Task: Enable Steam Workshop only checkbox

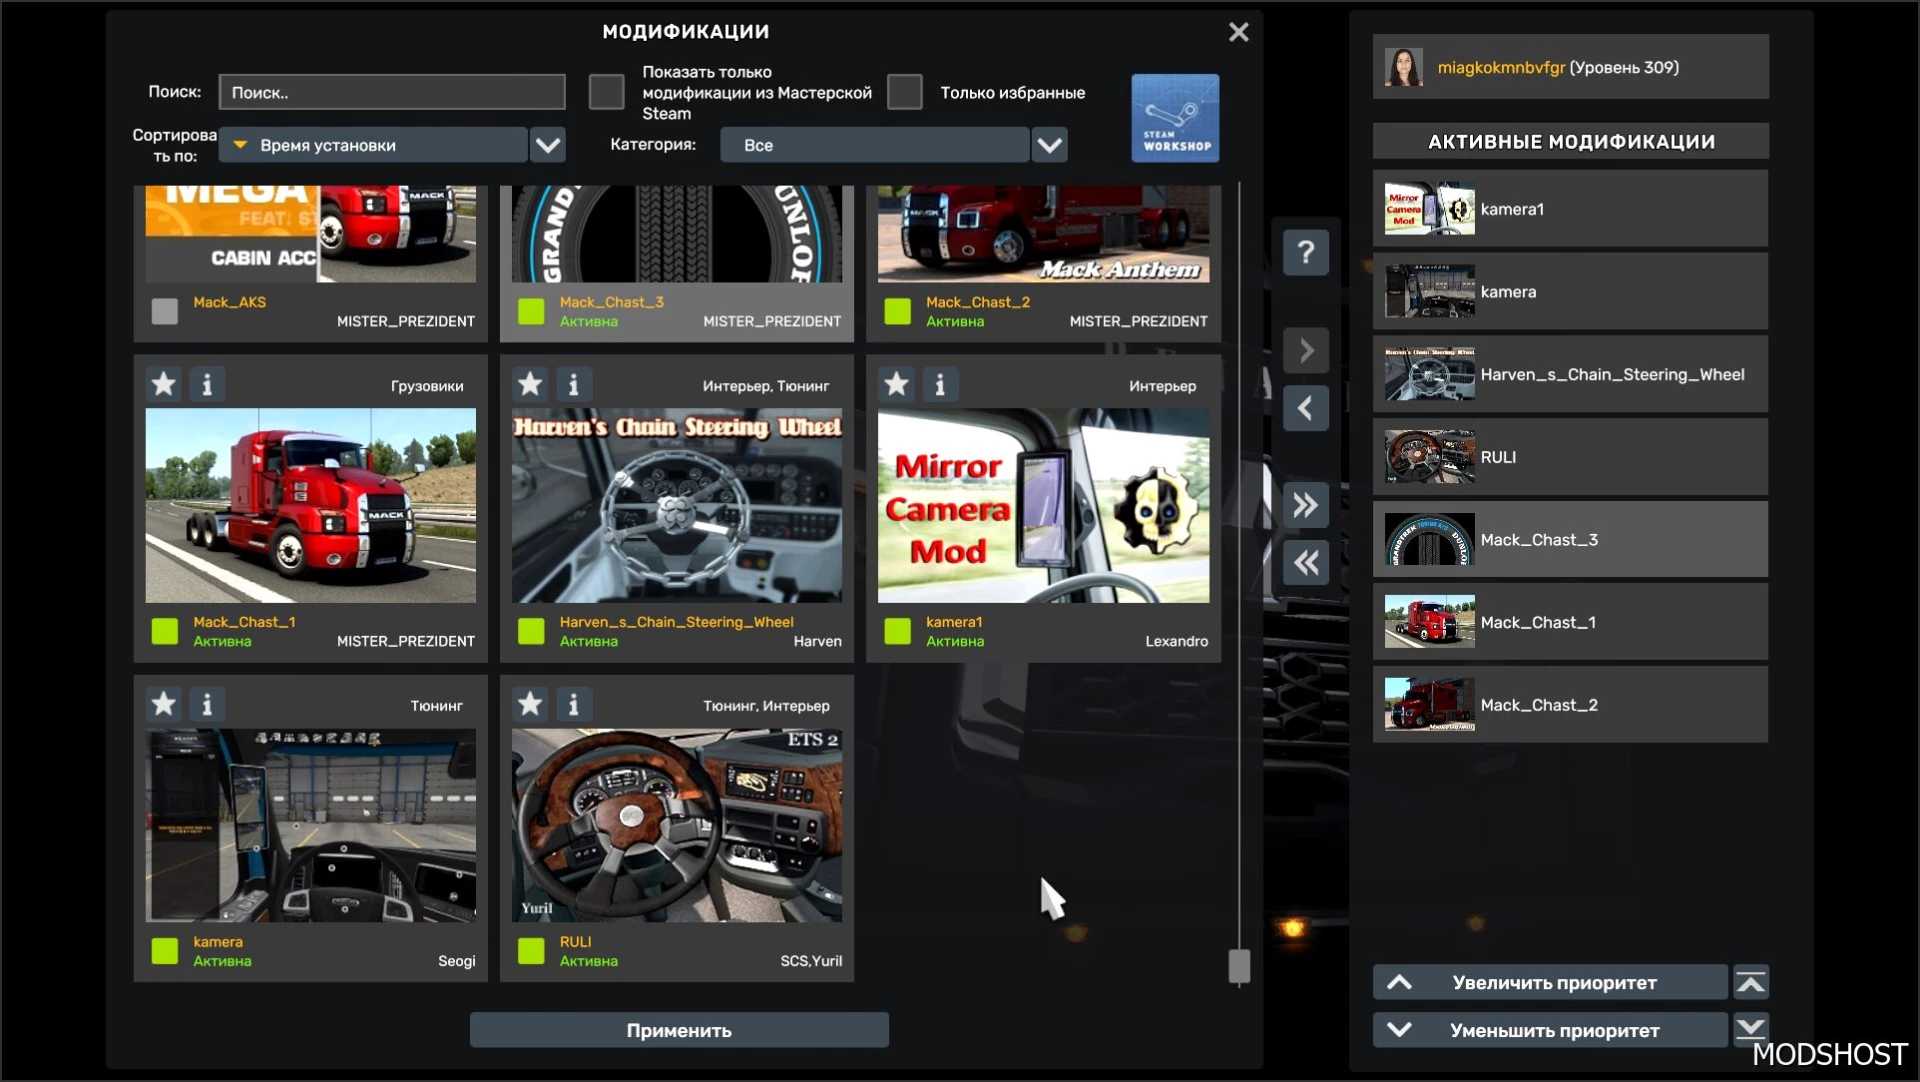Action: 606,92
